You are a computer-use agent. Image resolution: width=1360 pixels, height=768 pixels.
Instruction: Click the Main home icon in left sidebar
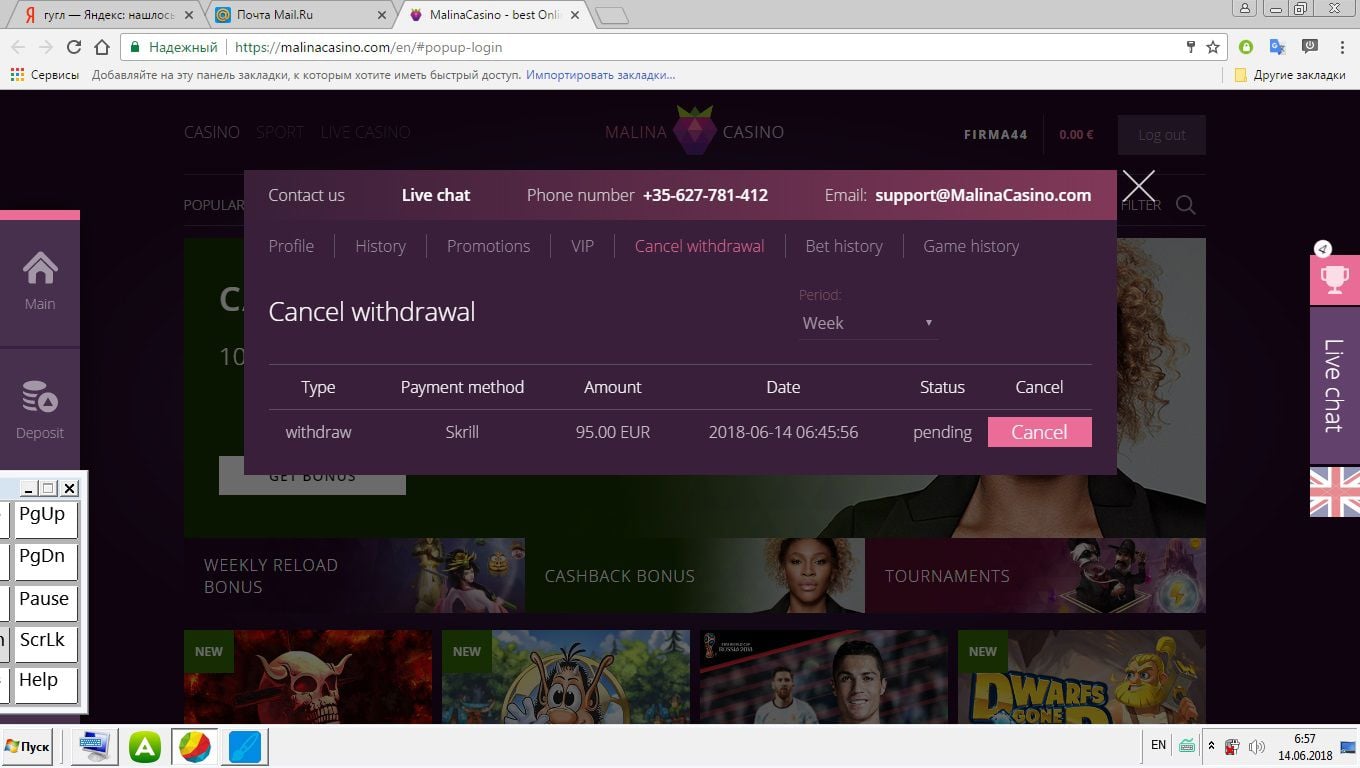tap(40, 269)
